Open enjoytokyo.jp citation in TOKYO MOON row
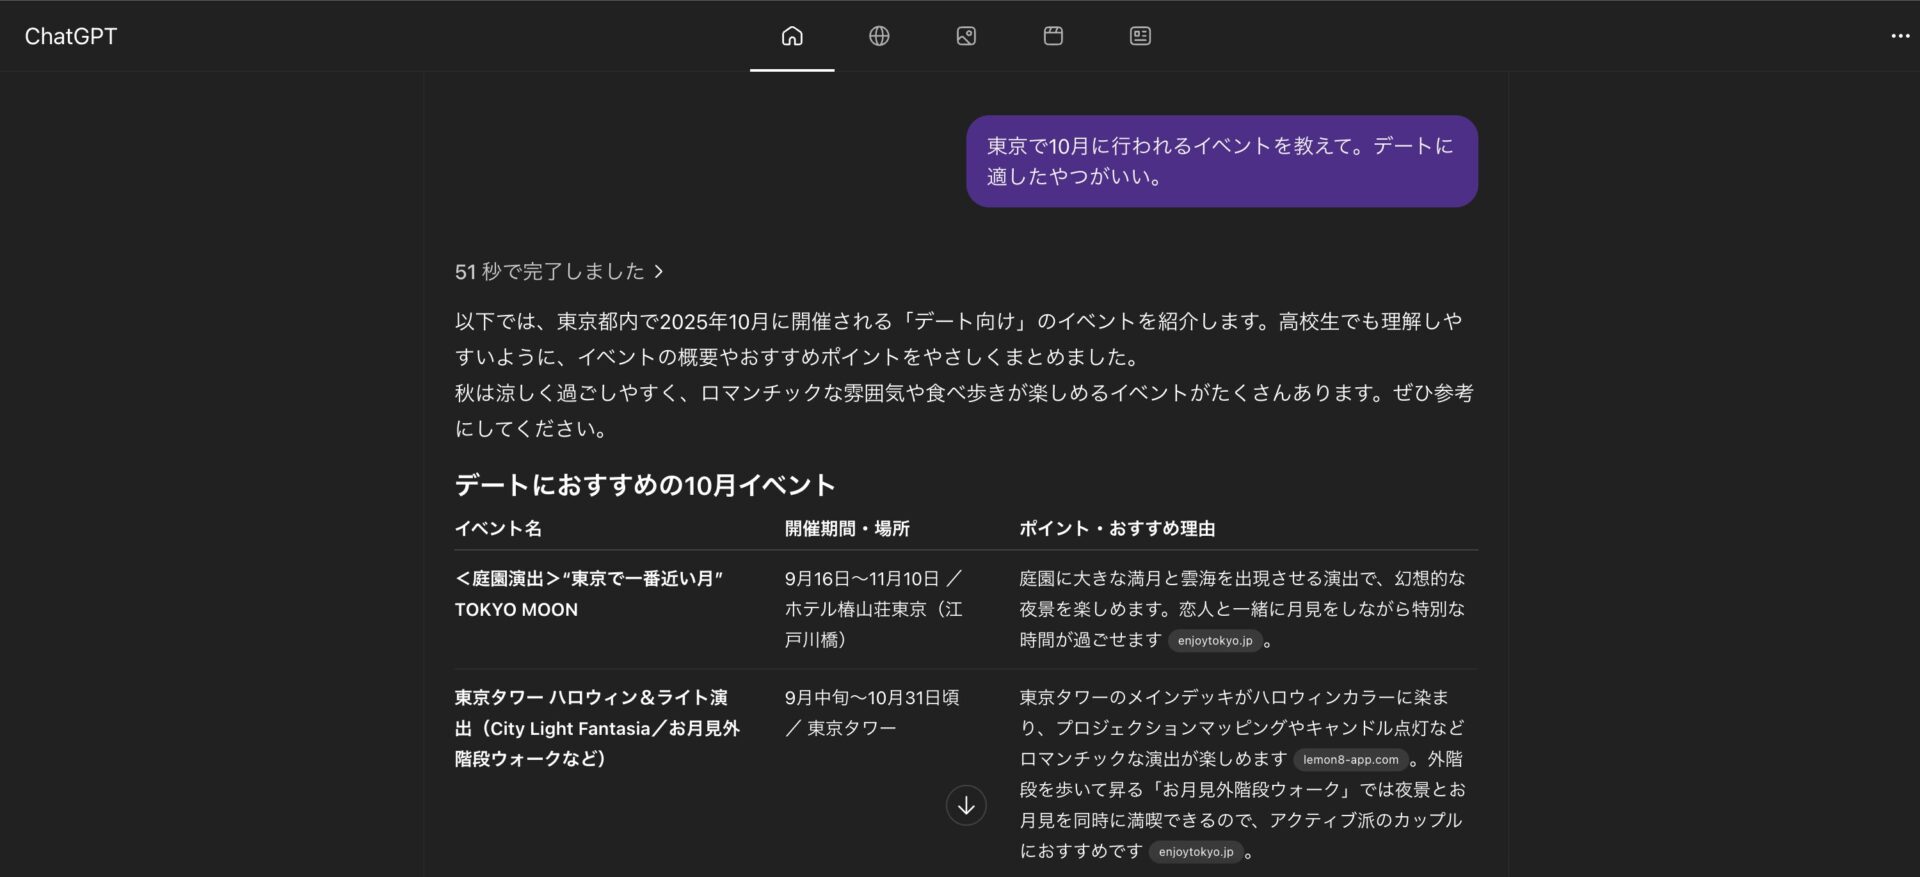The height and width of the screenshot is (877, 1920). (1214, 641)
